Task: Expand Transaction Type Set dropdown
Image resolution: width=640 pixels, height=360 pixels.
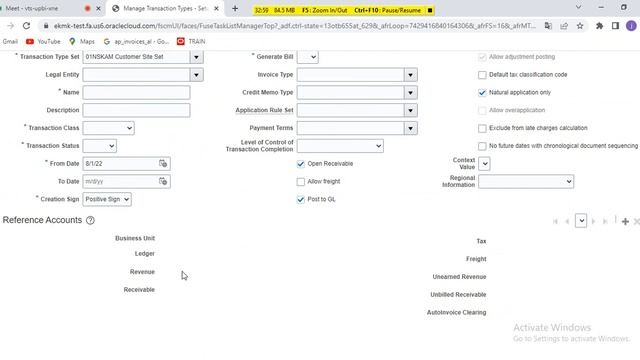Action: (196, 57)
